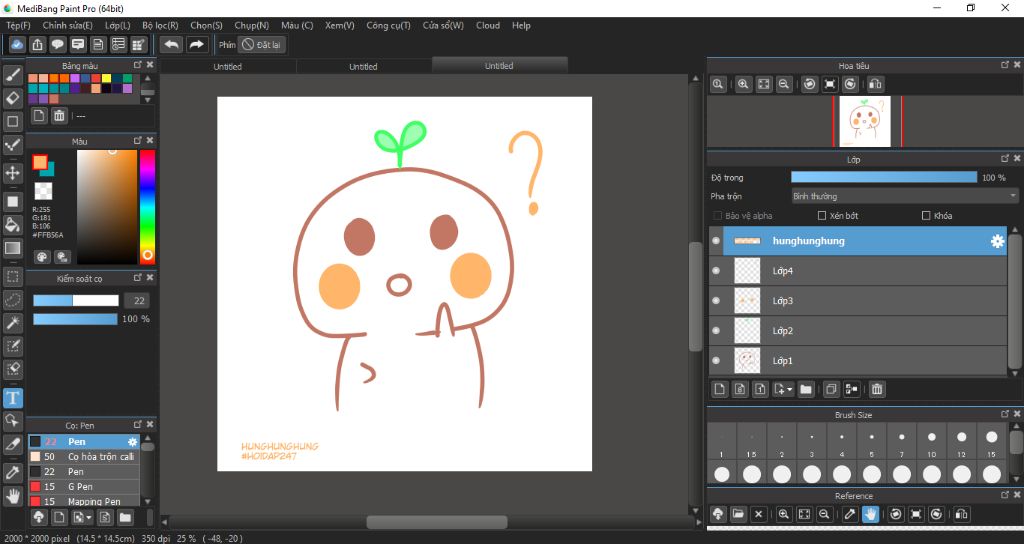Hide the Lớp4 layer
This screenshot has width=1024, height=544.
click(x=716, y=270)
